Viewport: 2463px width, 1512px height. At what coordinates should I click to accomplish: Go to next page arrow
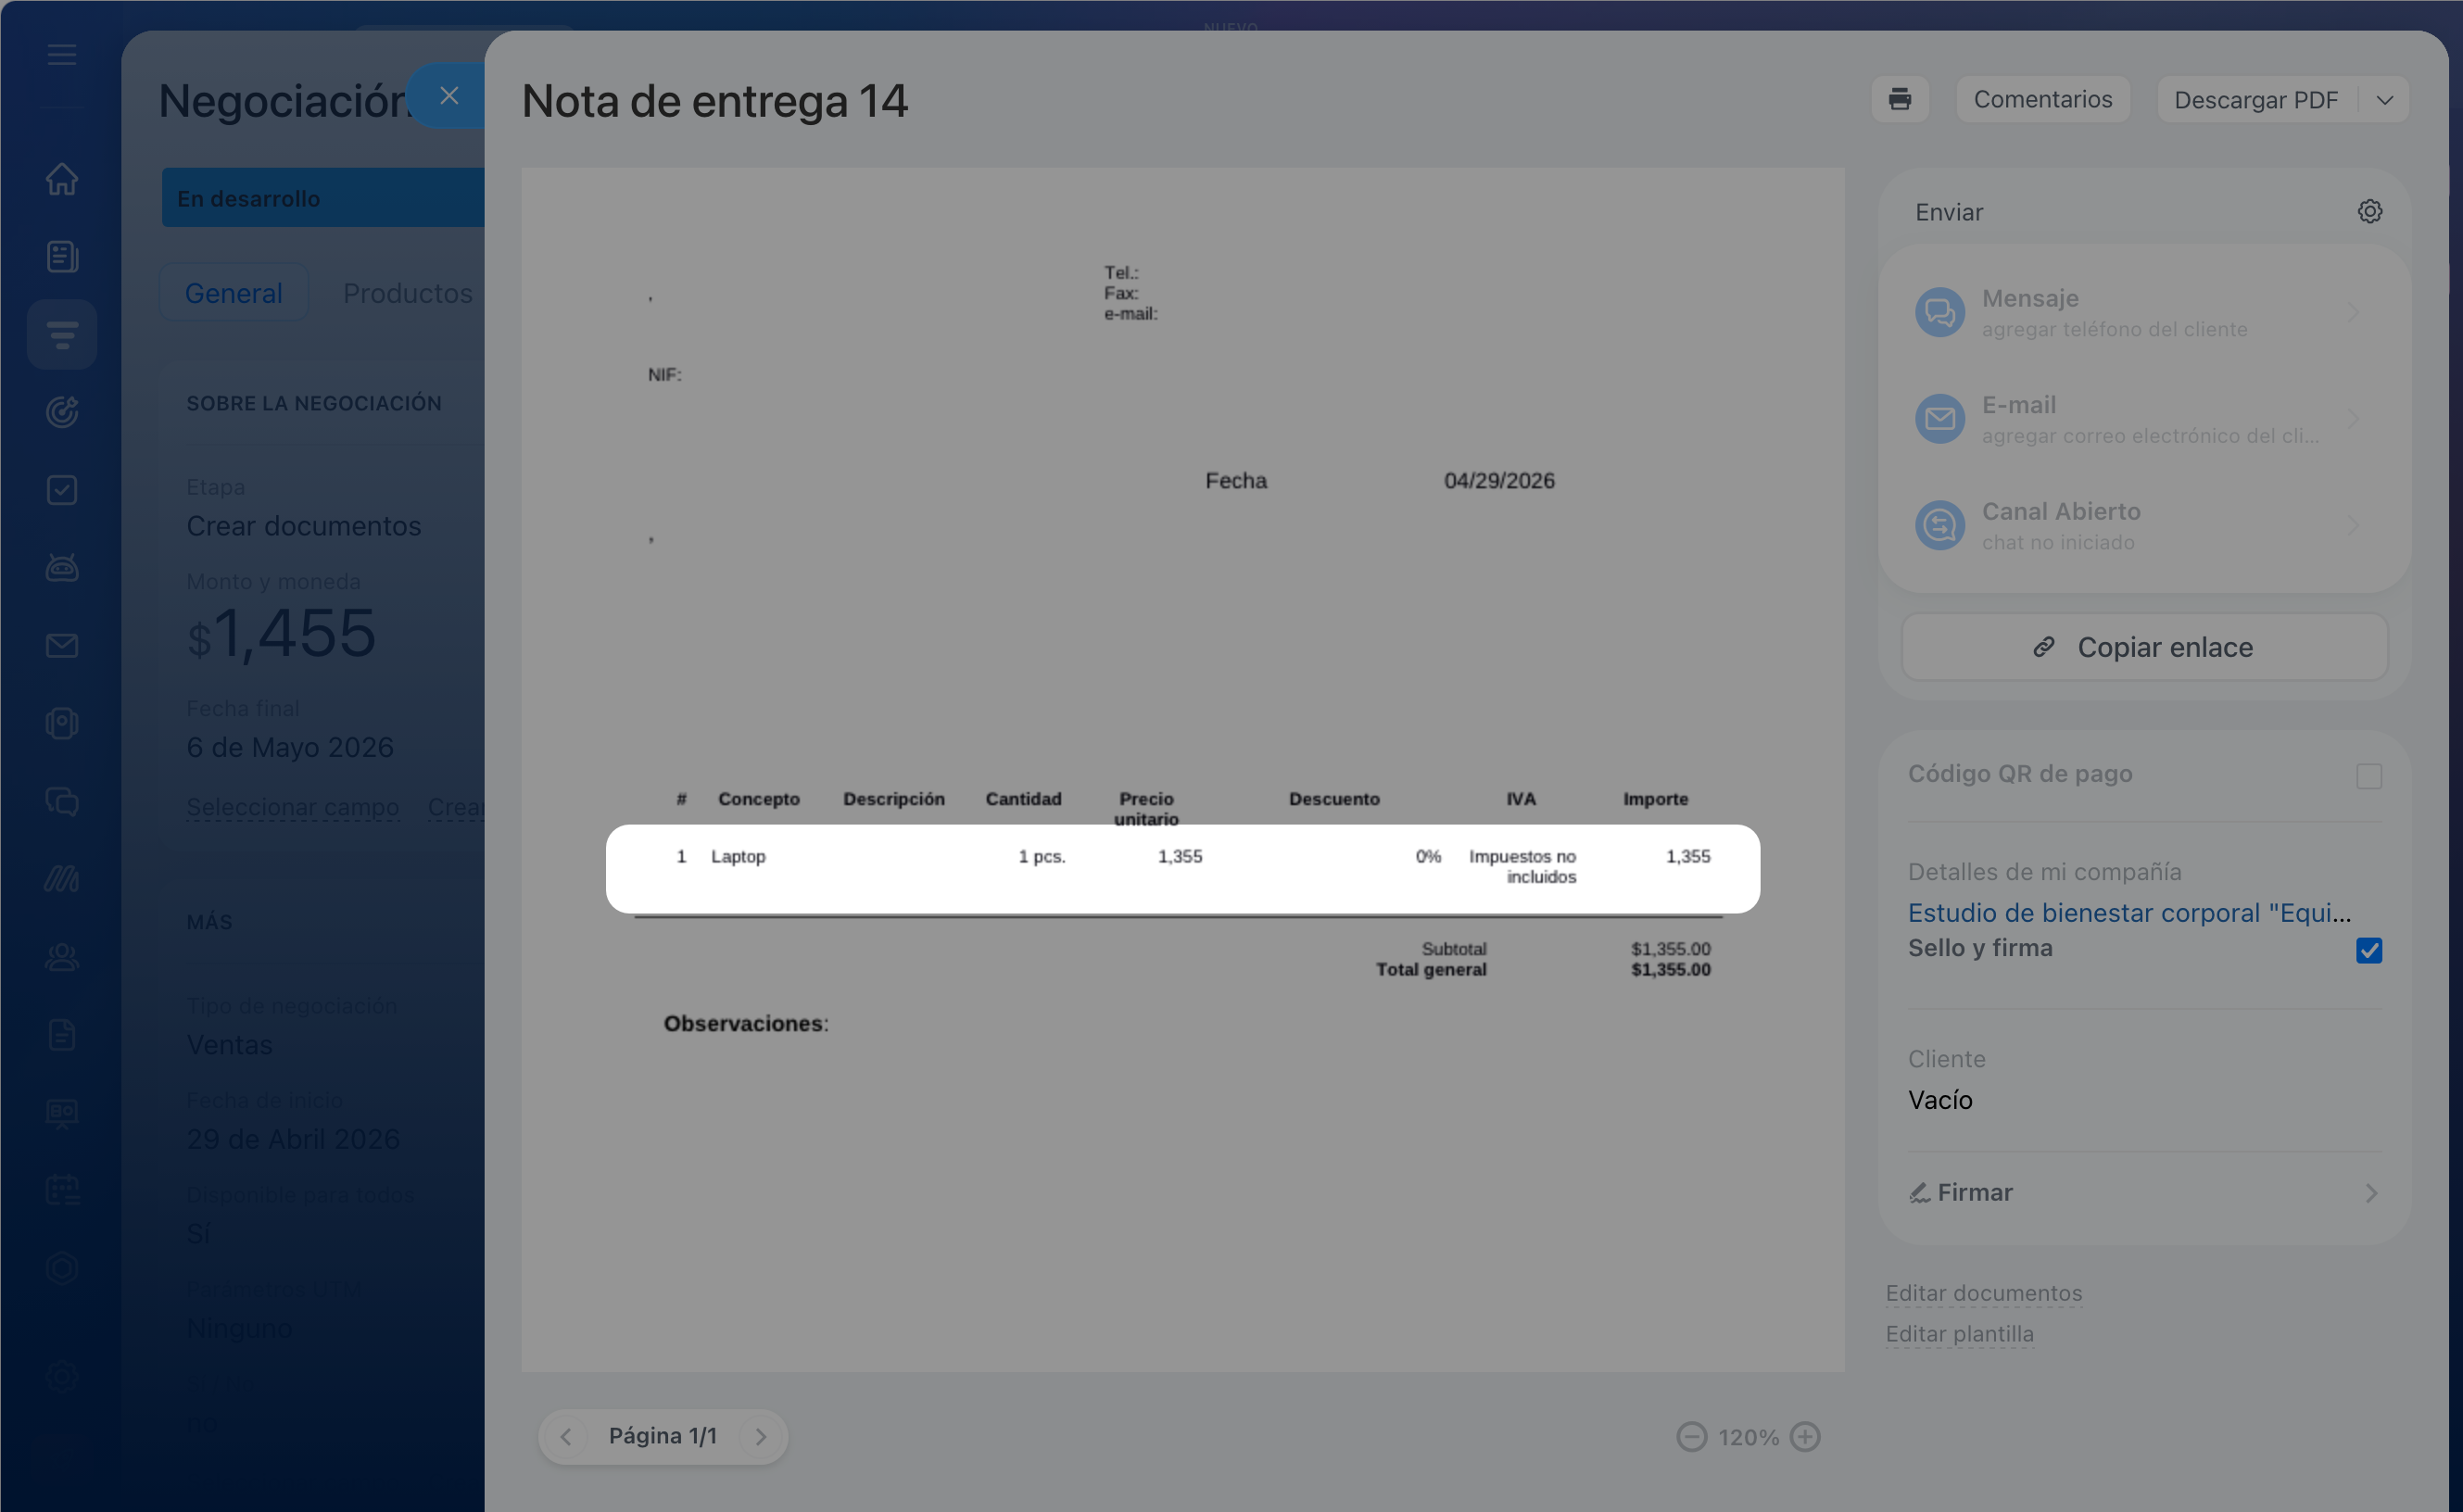pyautogui.click(x=761, y=1437)
